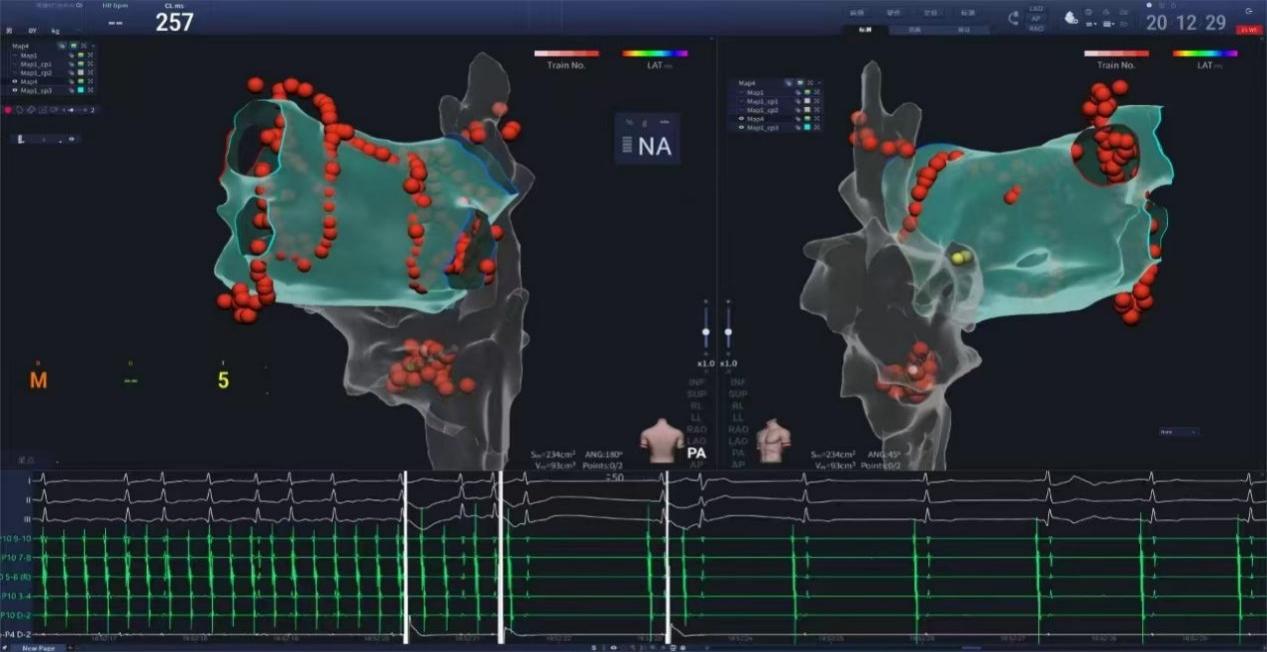This screenshot has height=652, width=1267.
Task: Open second small dropdown beside heart icon
Action: 1109,24
